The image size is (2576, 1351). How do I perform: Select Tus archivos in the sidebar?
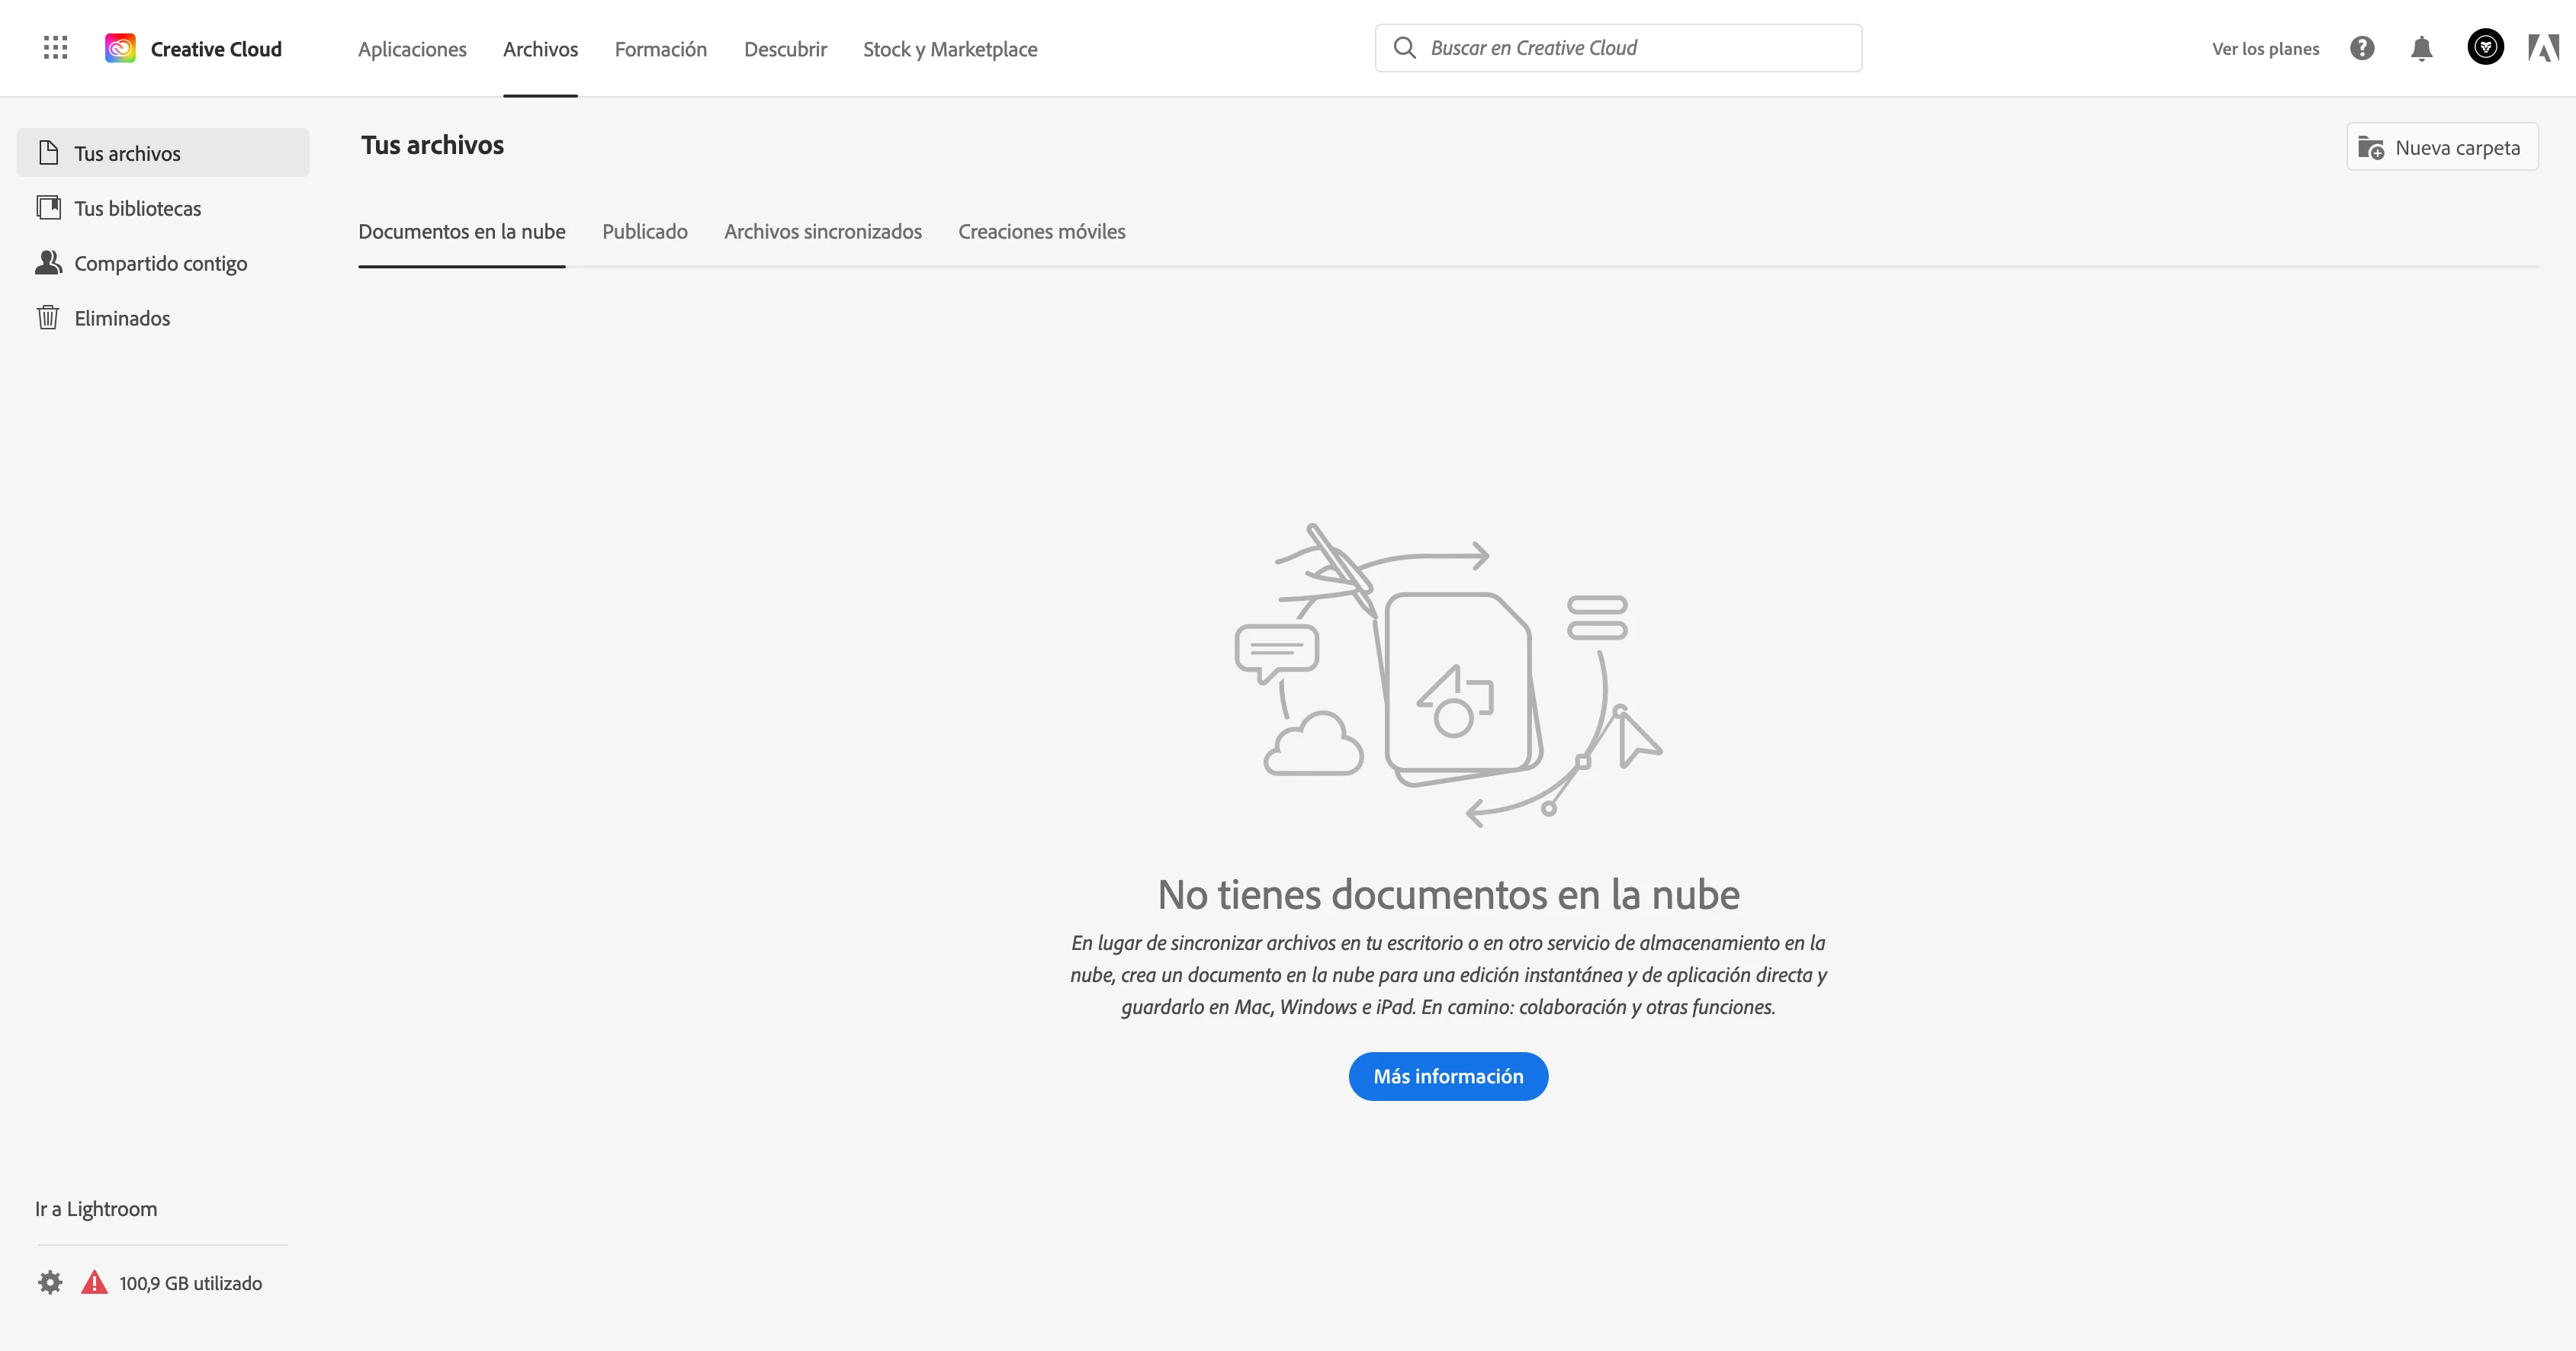pos(127,153)
